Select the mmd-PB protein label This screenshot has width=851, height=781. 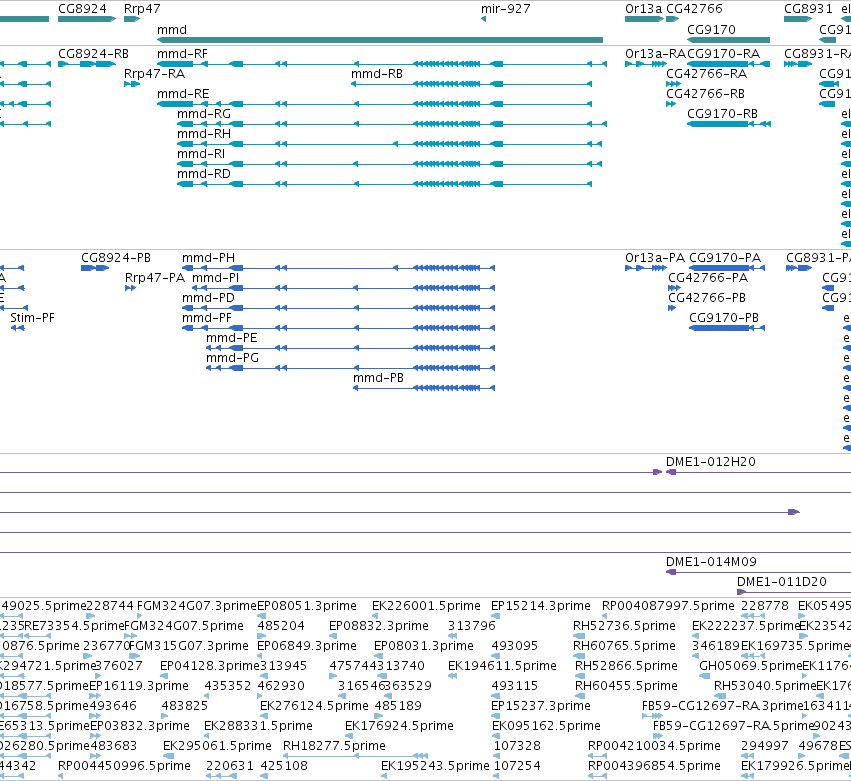point(378,378)
